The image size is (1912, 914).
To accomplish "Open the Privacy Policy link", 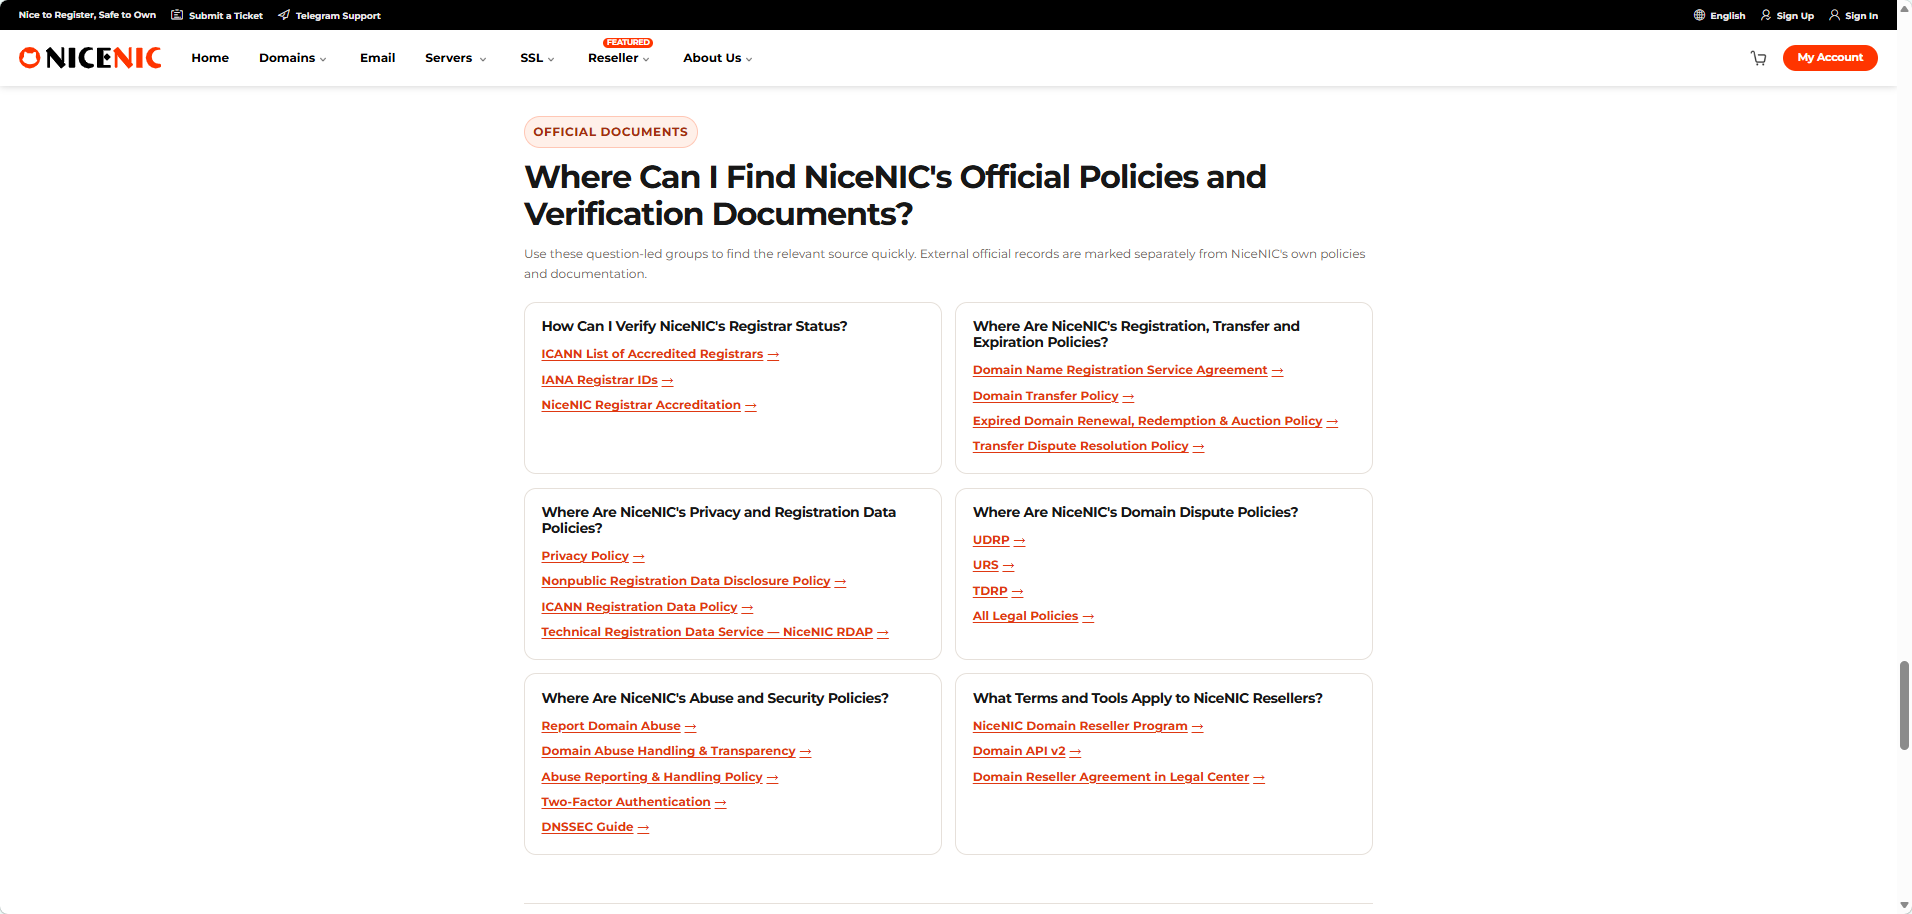I will click(593, 556).
